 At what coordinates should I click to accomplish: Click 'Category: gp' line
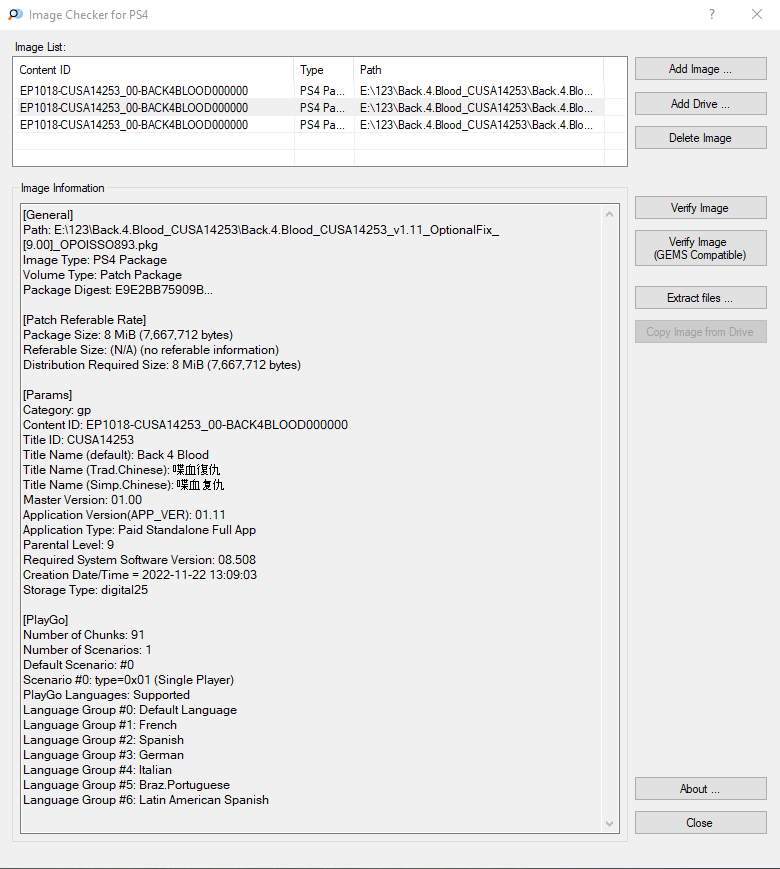point(57,410)
